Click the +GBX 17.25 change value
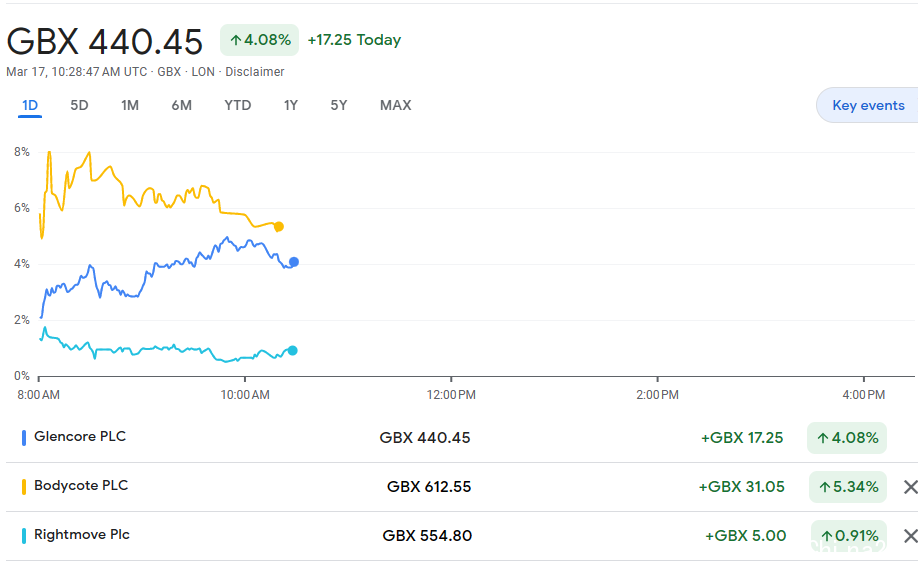918x562 pixels. tap(742, 438)
